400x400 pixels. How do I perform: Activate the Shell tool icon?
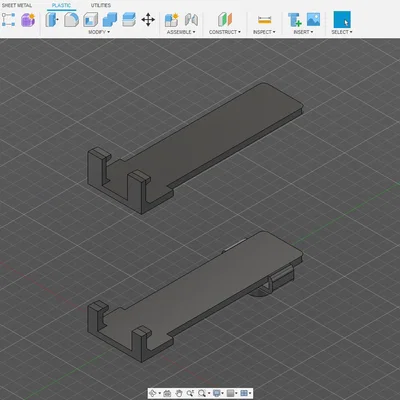coord(90,20)
